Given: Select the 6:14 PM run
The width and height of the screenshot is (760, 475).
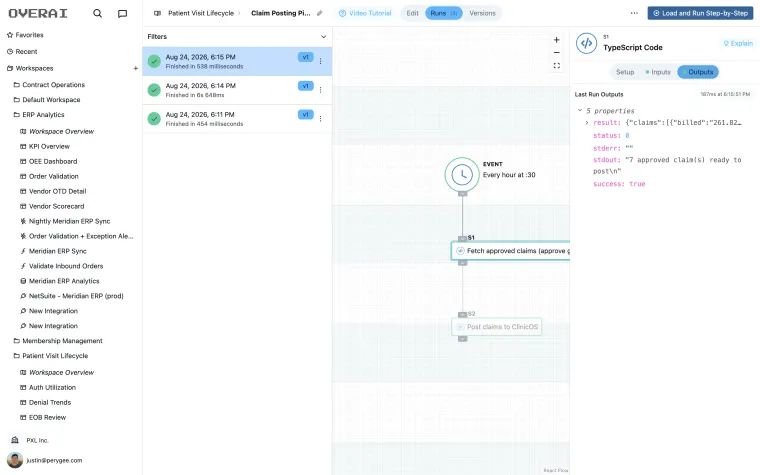Looking at the screenshot, I should 237,90.
